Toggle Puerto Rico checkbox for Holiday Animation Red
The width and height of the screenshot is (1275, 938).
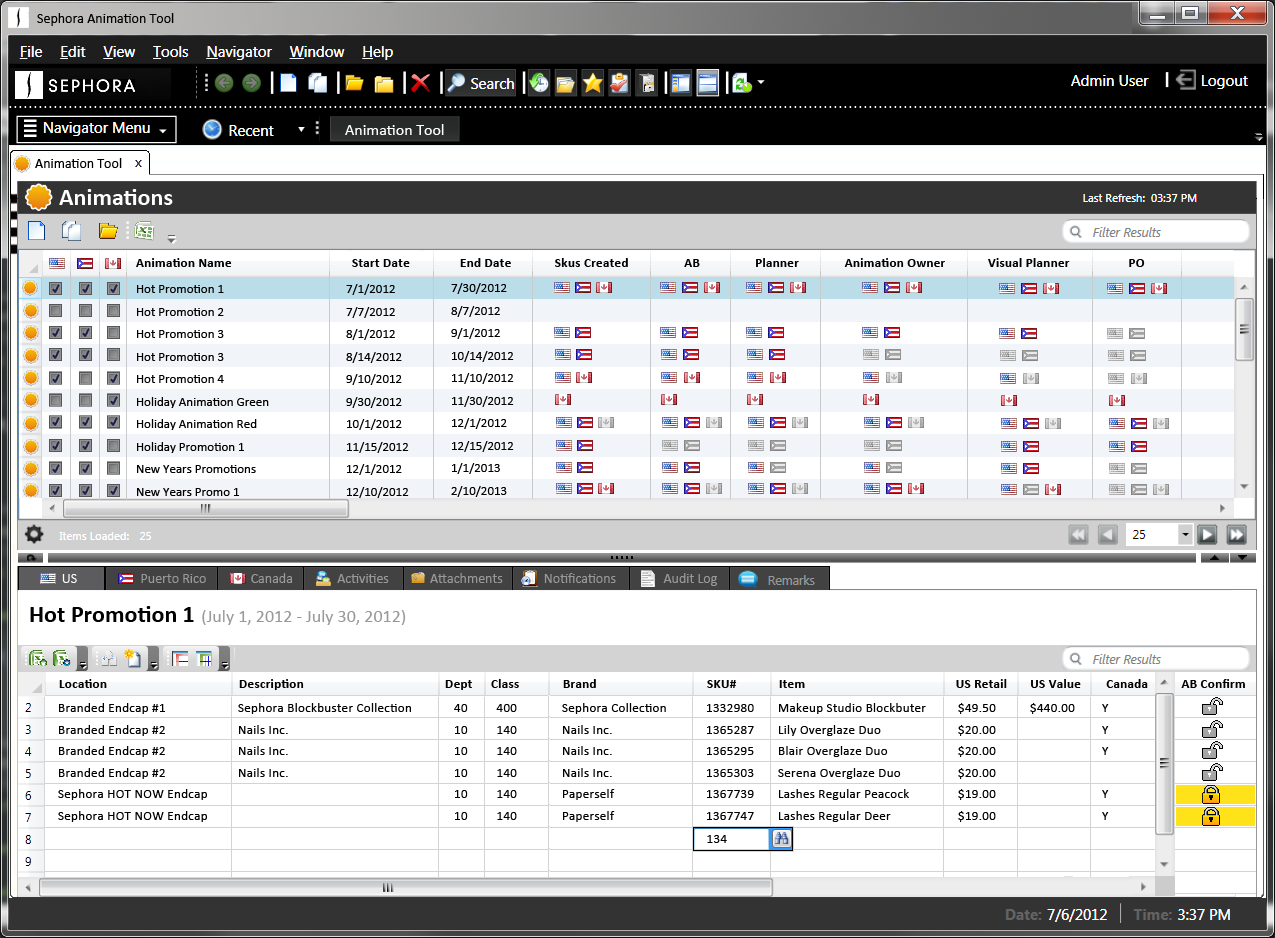(85, 423)
